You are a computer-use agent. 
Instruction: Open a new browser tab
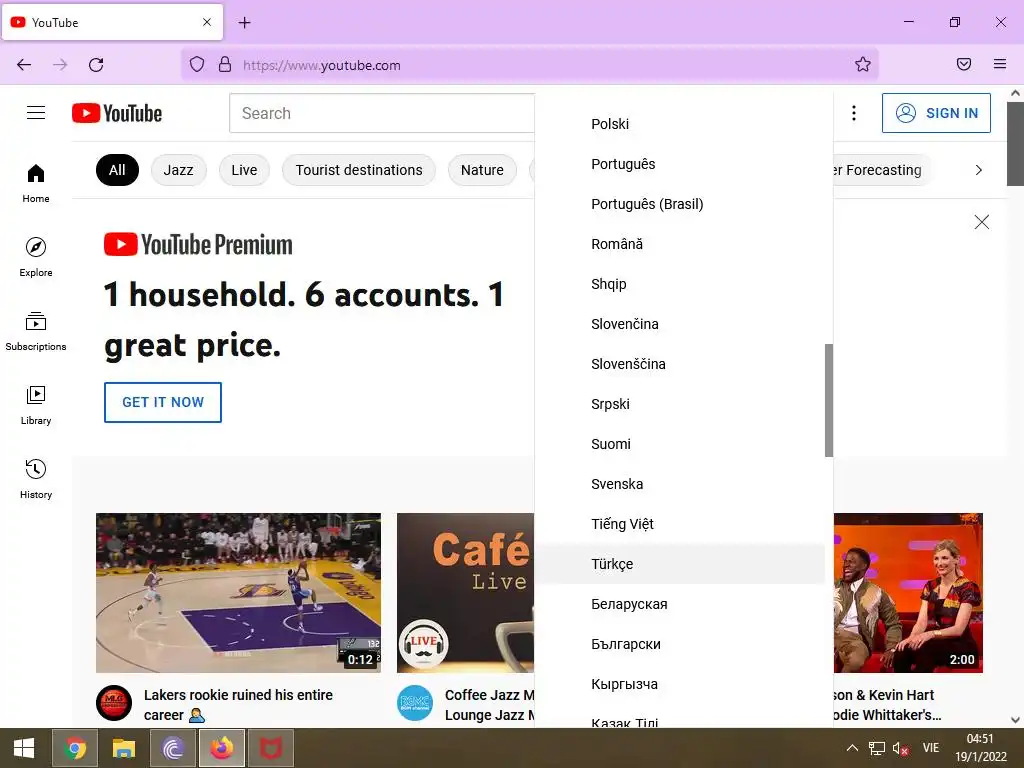(244, 23)
